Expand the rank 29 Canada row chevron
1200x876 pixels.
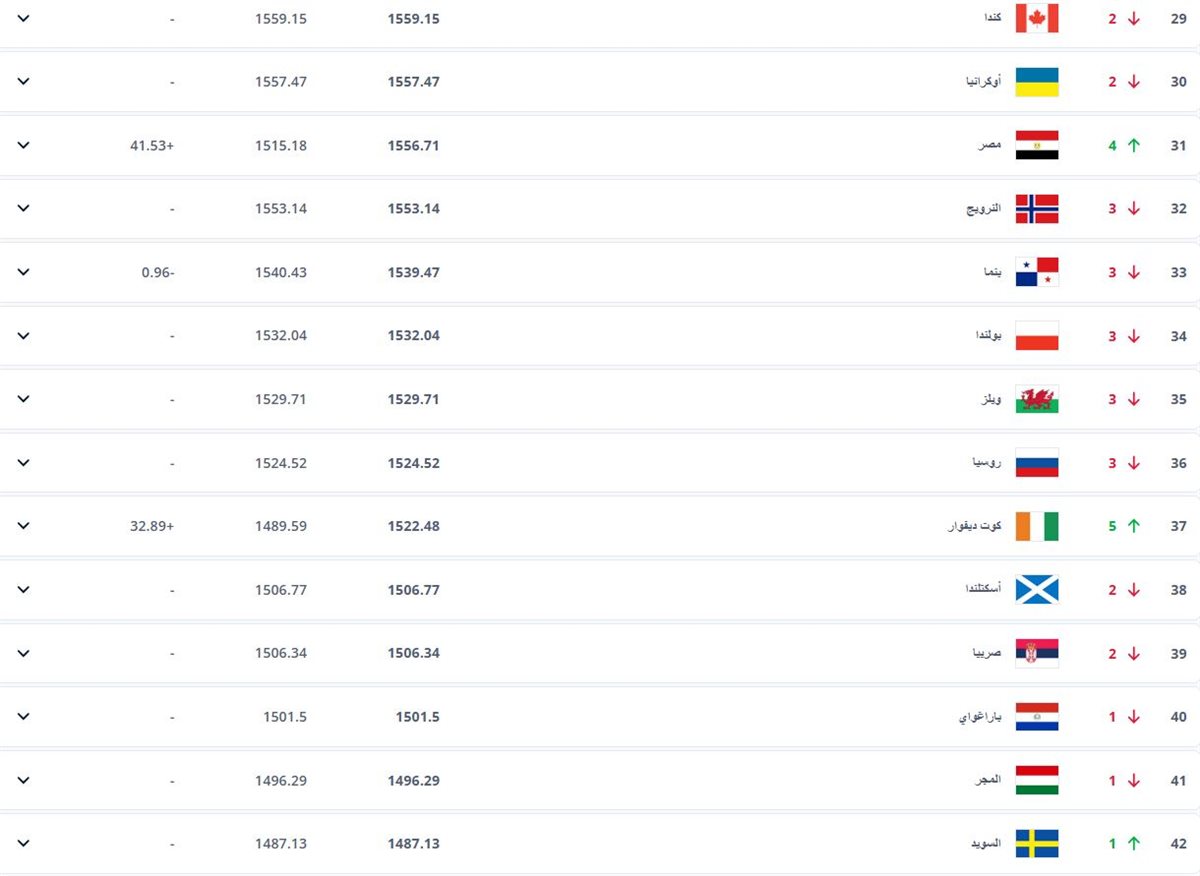coord(24,18)
